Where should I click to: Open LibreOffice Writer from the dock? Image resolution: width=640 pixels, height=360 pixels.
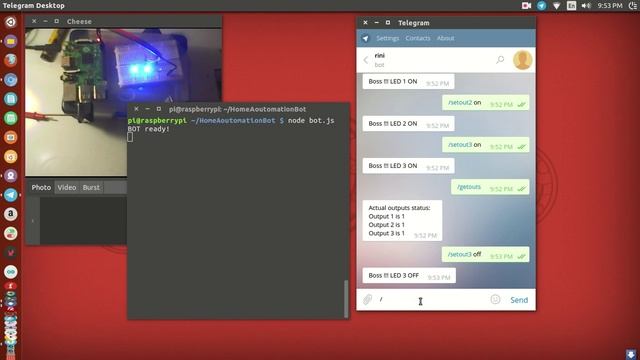11,99
